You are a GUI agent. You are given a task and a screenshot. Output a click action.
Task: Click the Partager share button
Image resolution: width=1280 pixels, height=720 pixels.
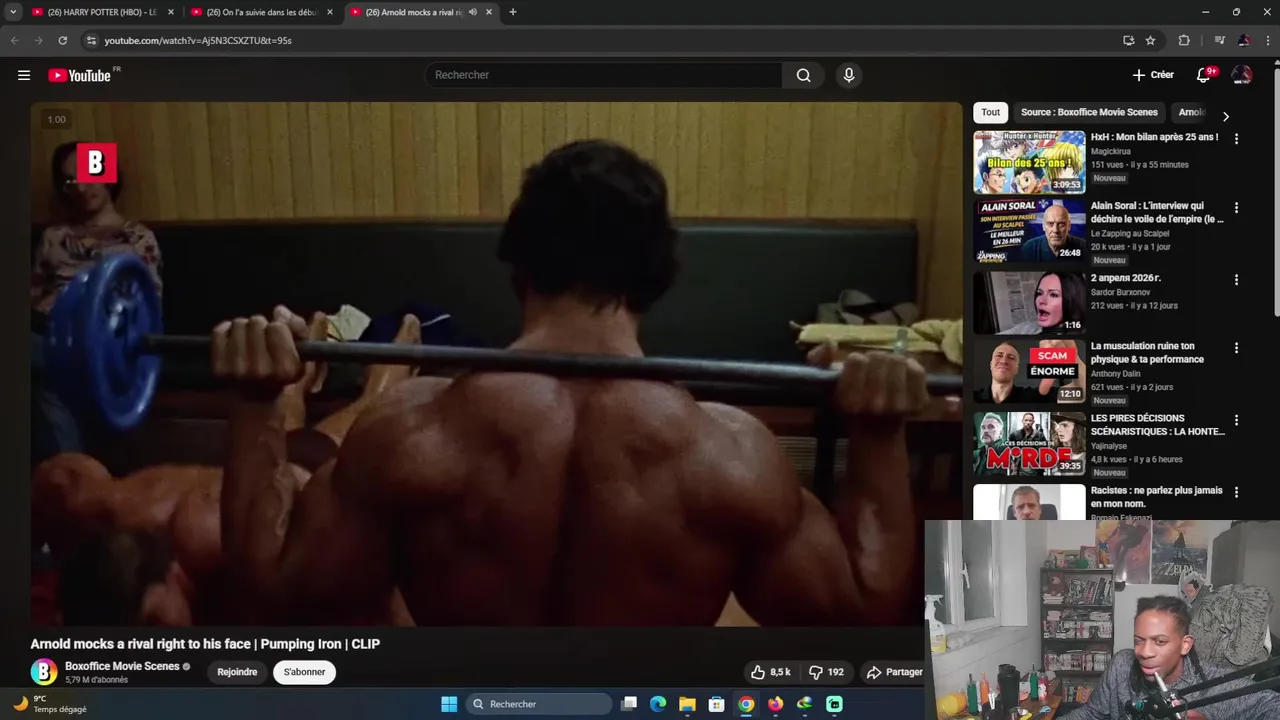pyautogui.click(x=894, y=672)
